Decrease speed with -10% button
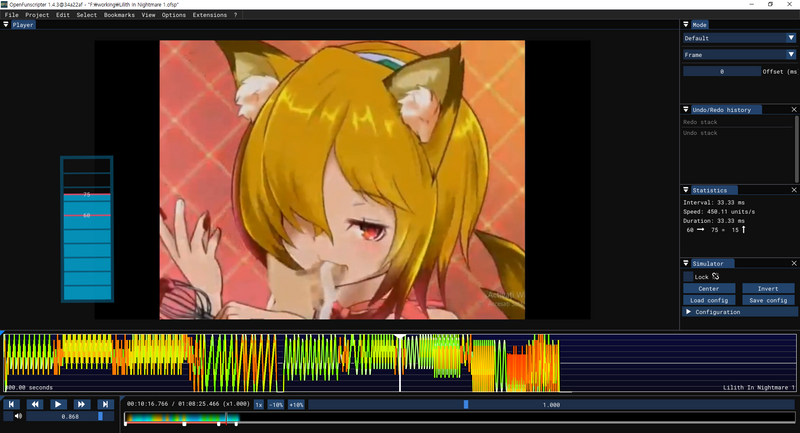Viewport: 800px width, 433px height. tap(276, 404)
